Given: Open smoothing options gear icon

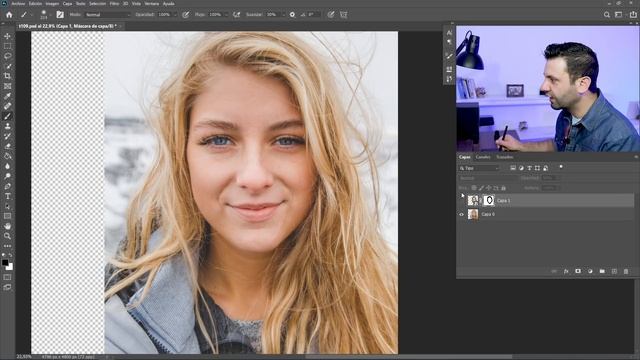Looking at the screenshot, I should [292, 15].
